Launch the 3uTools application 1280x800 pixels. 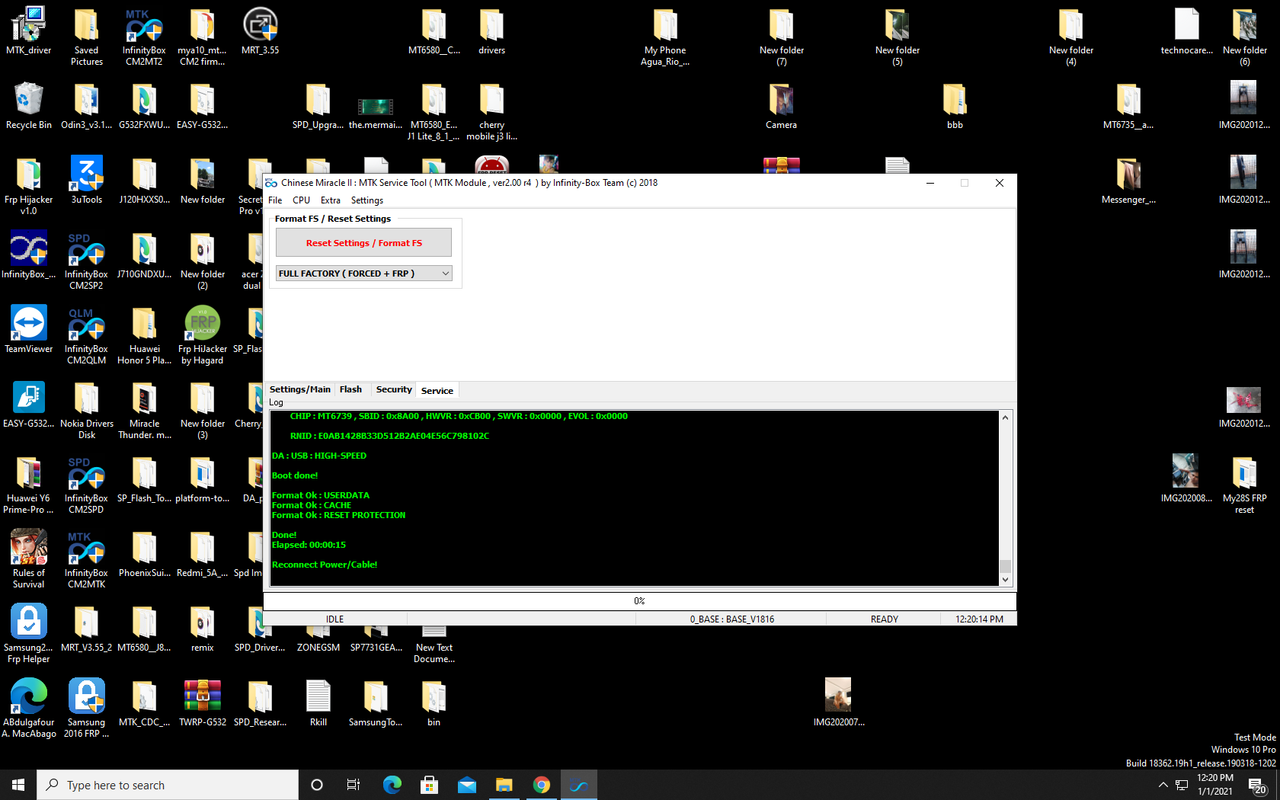(x=86, y=174)
